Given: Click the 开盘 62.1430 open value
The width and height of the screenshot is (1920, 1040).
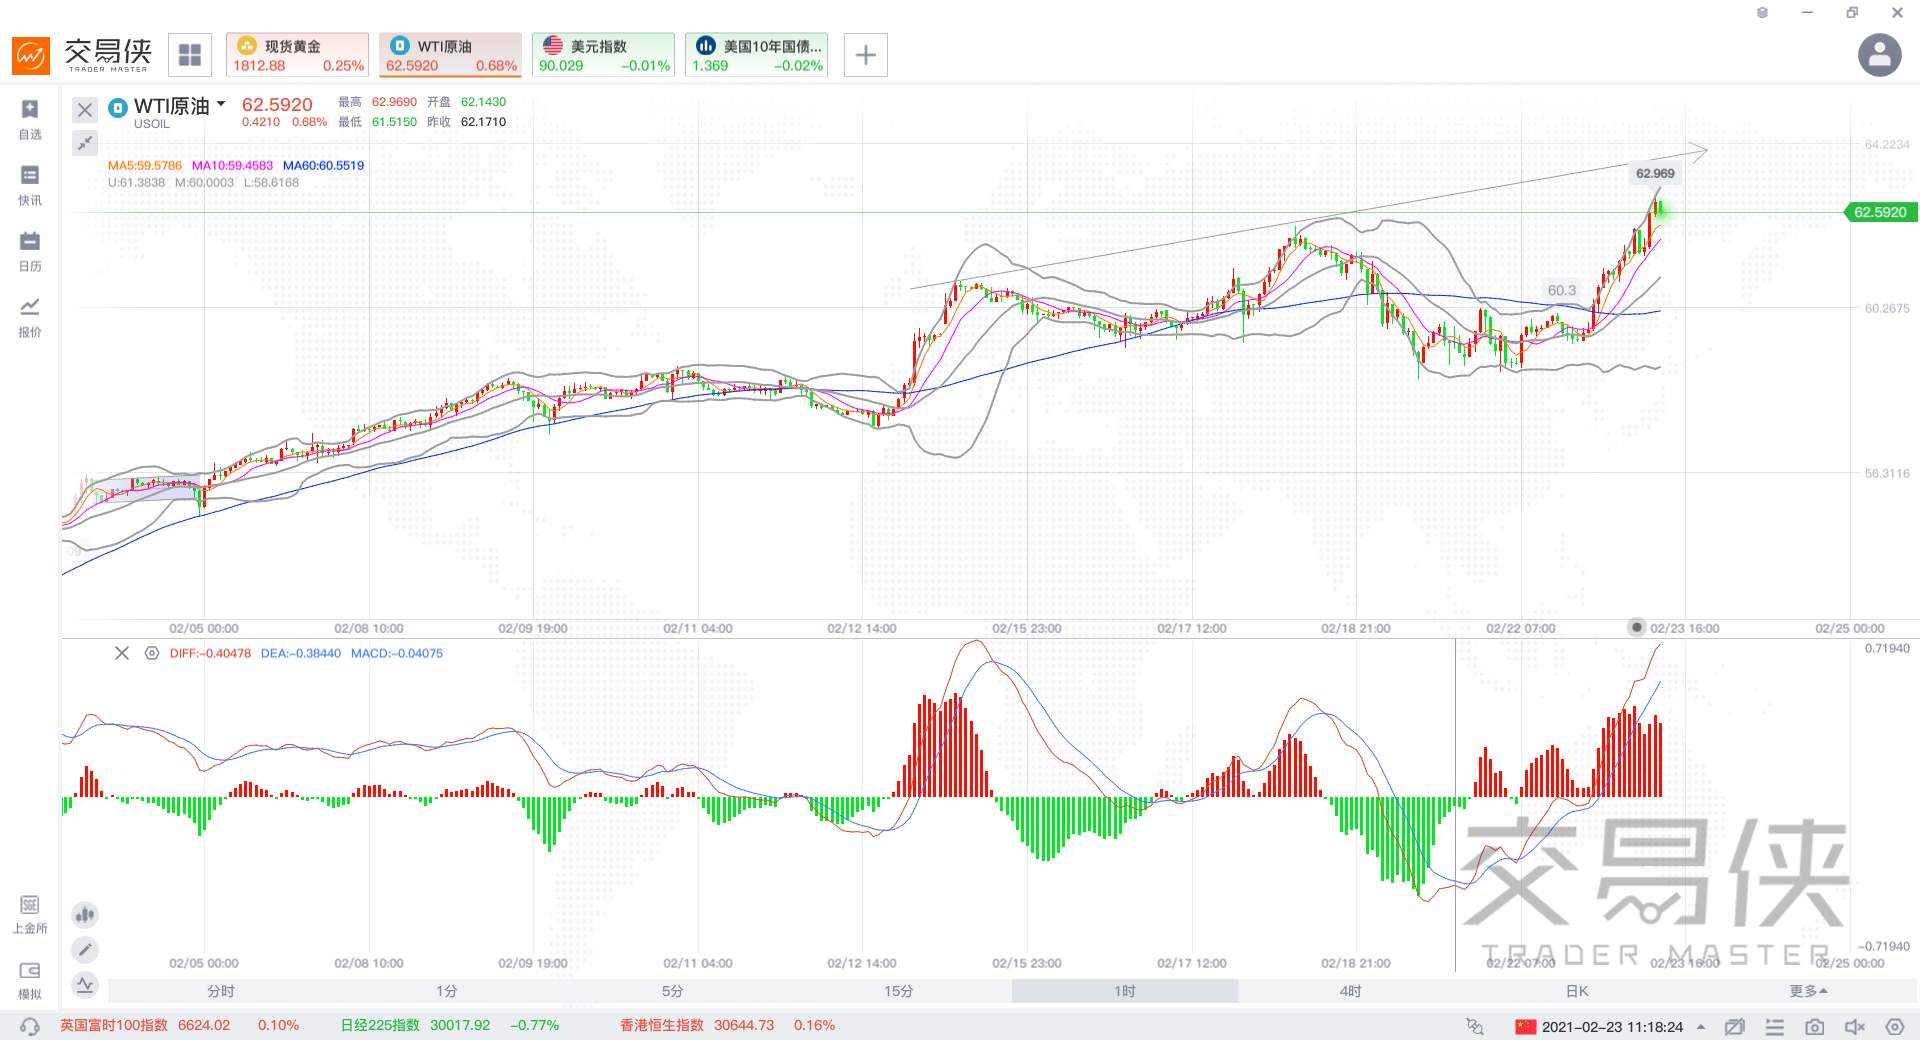Looking at the screenshot, I should click(x=467, y=102).
